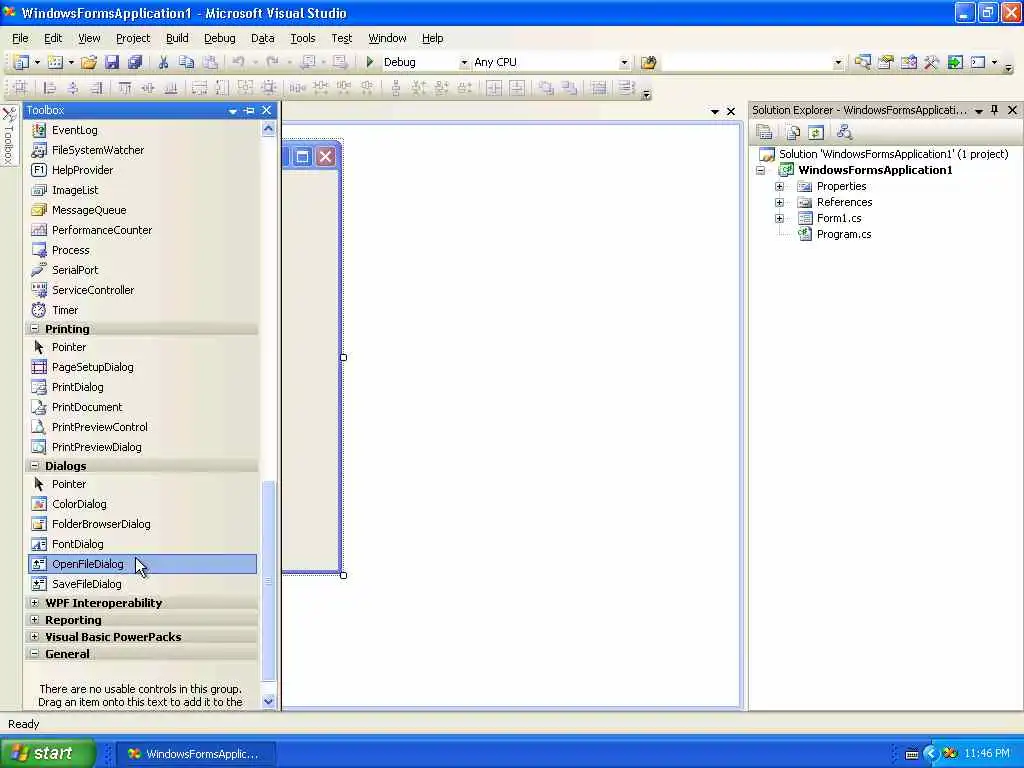Start debugging with the green play icon

tap(370, 62)
